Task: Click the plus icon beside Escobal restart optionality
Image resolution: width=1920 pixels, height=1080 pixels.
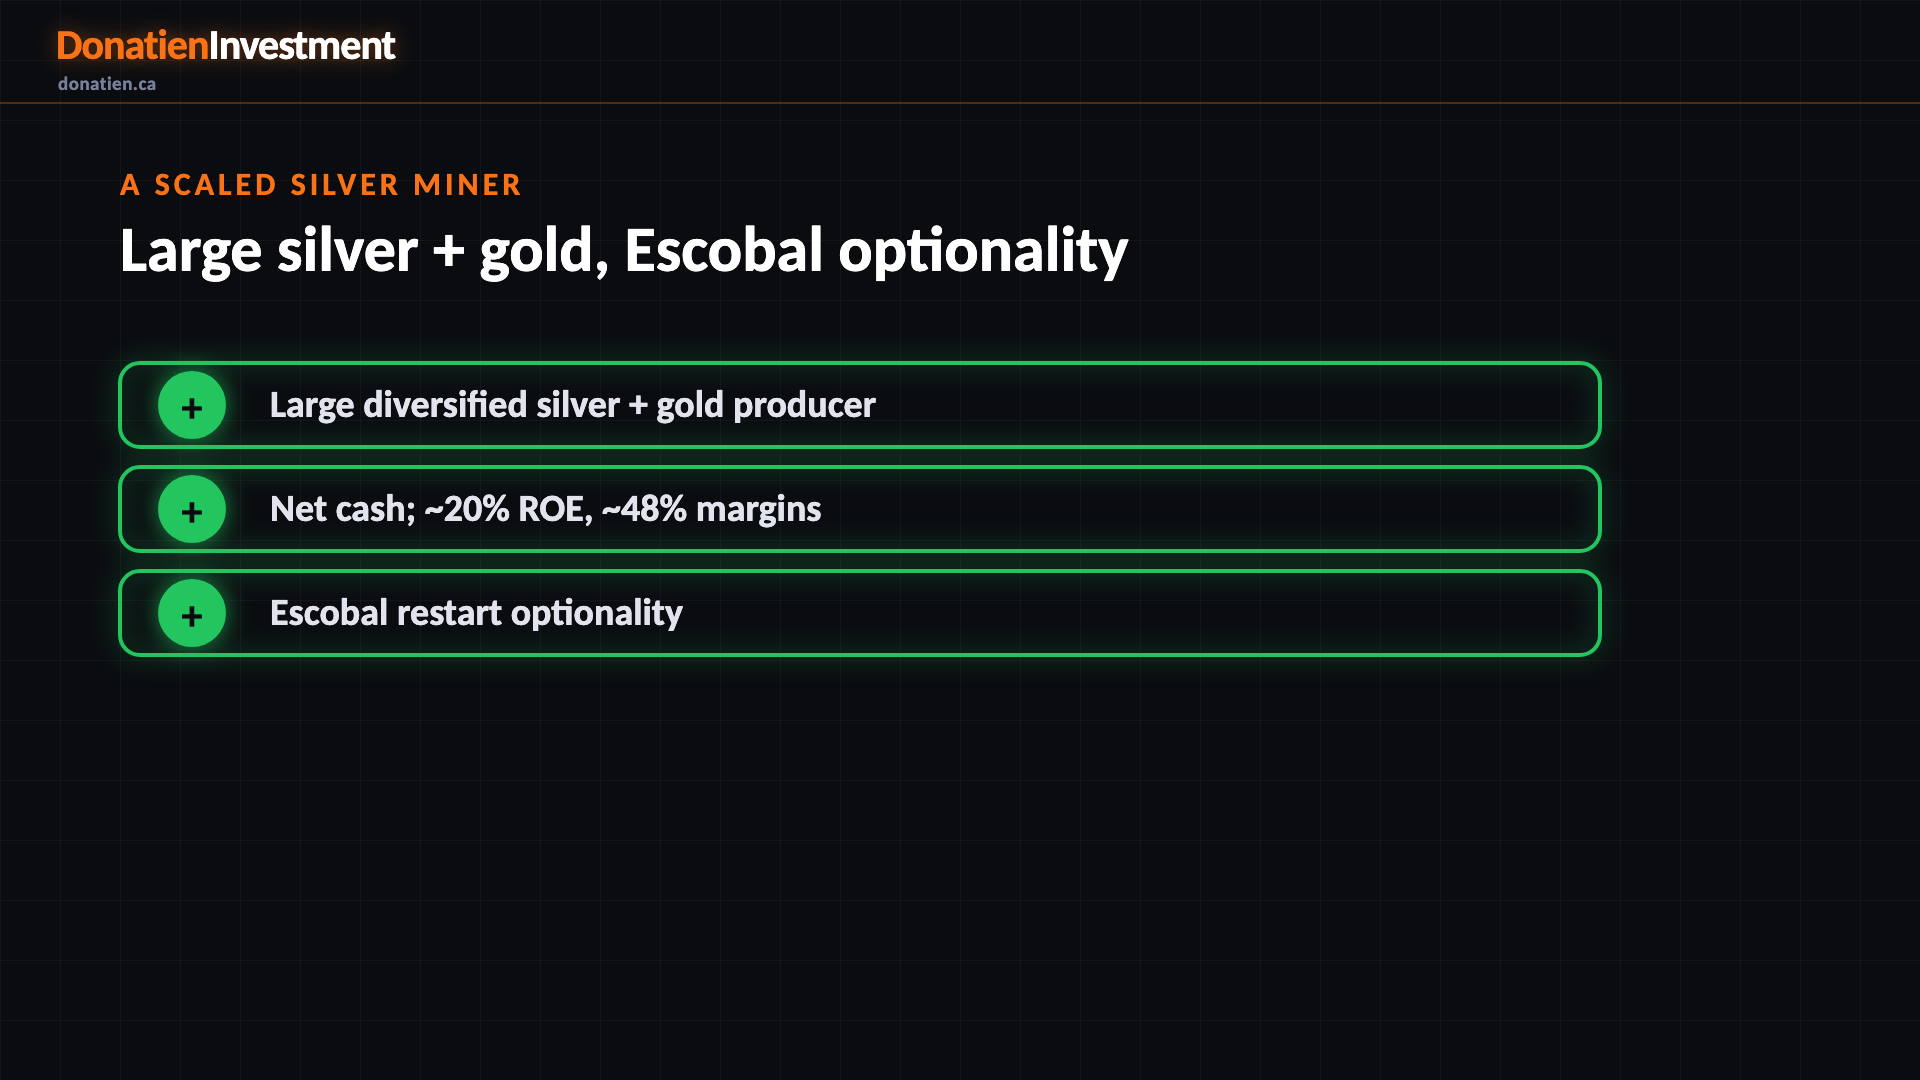Action: tap(192, 613)
